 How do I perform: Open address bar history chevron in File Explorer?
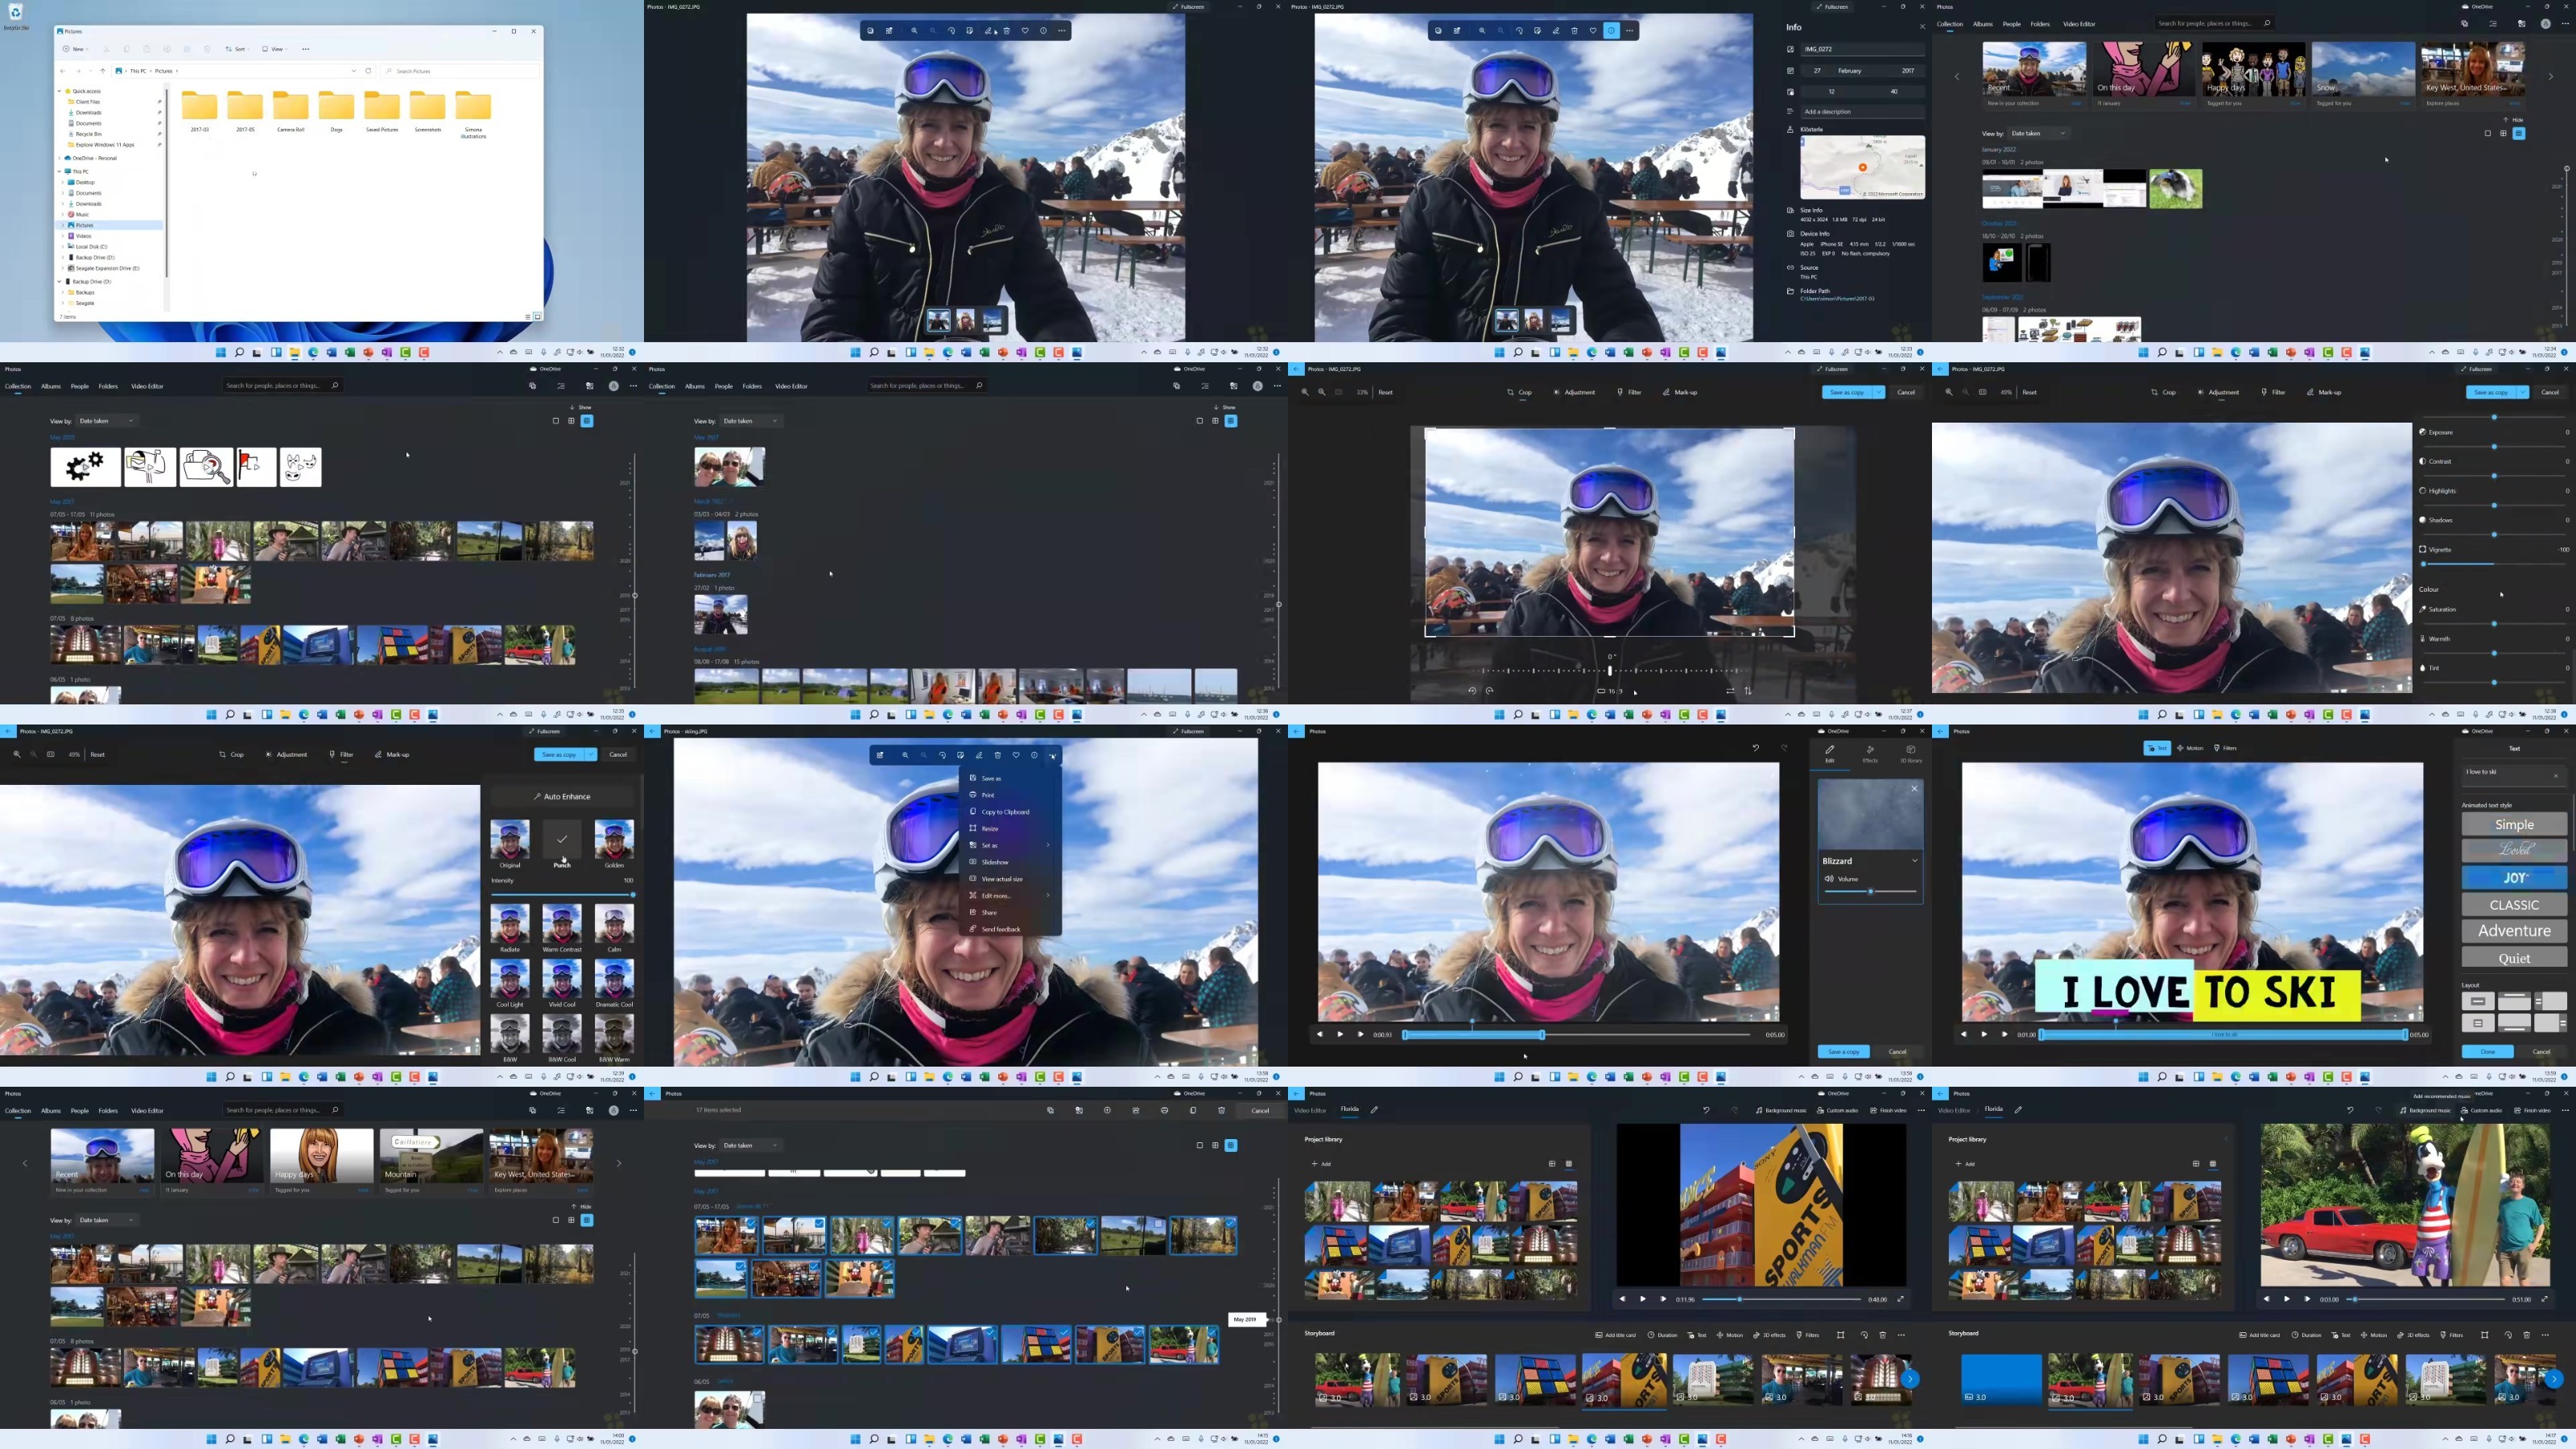tap(353, 71)
